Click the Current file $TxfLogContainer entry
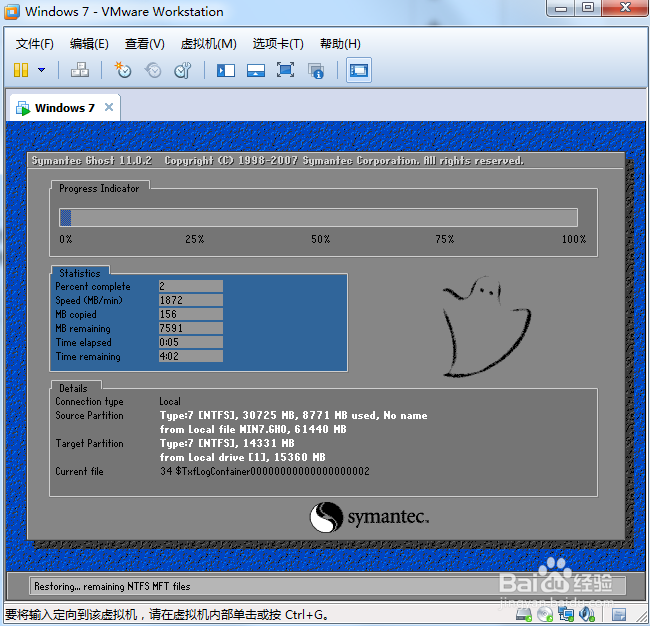Screen dimensions: 650x626 [265, 471]
